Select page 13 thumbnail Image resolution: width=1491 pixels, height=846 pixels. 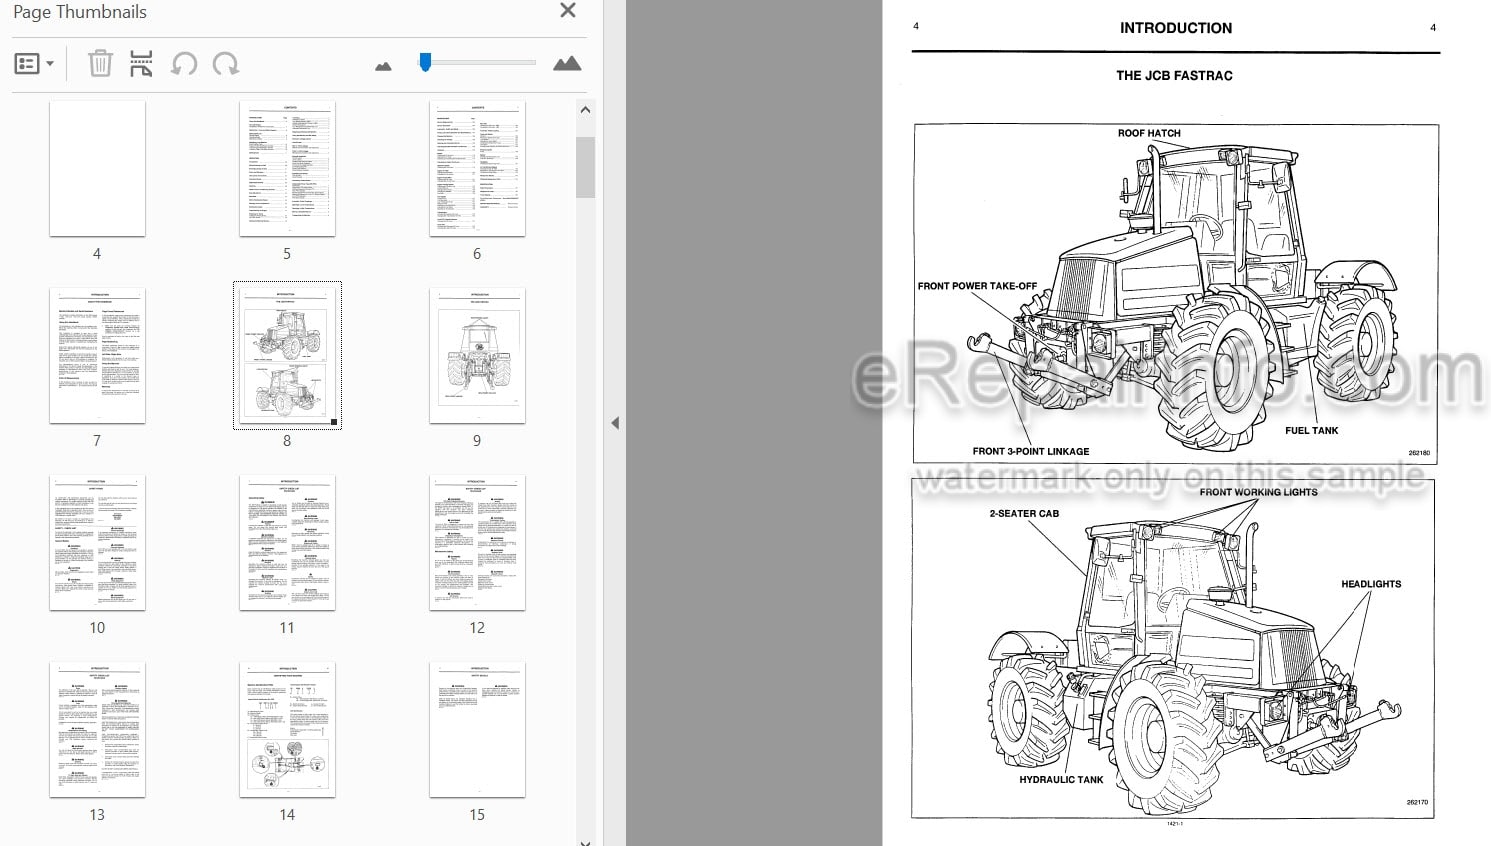pyautogui.click(x=97, y=729)
